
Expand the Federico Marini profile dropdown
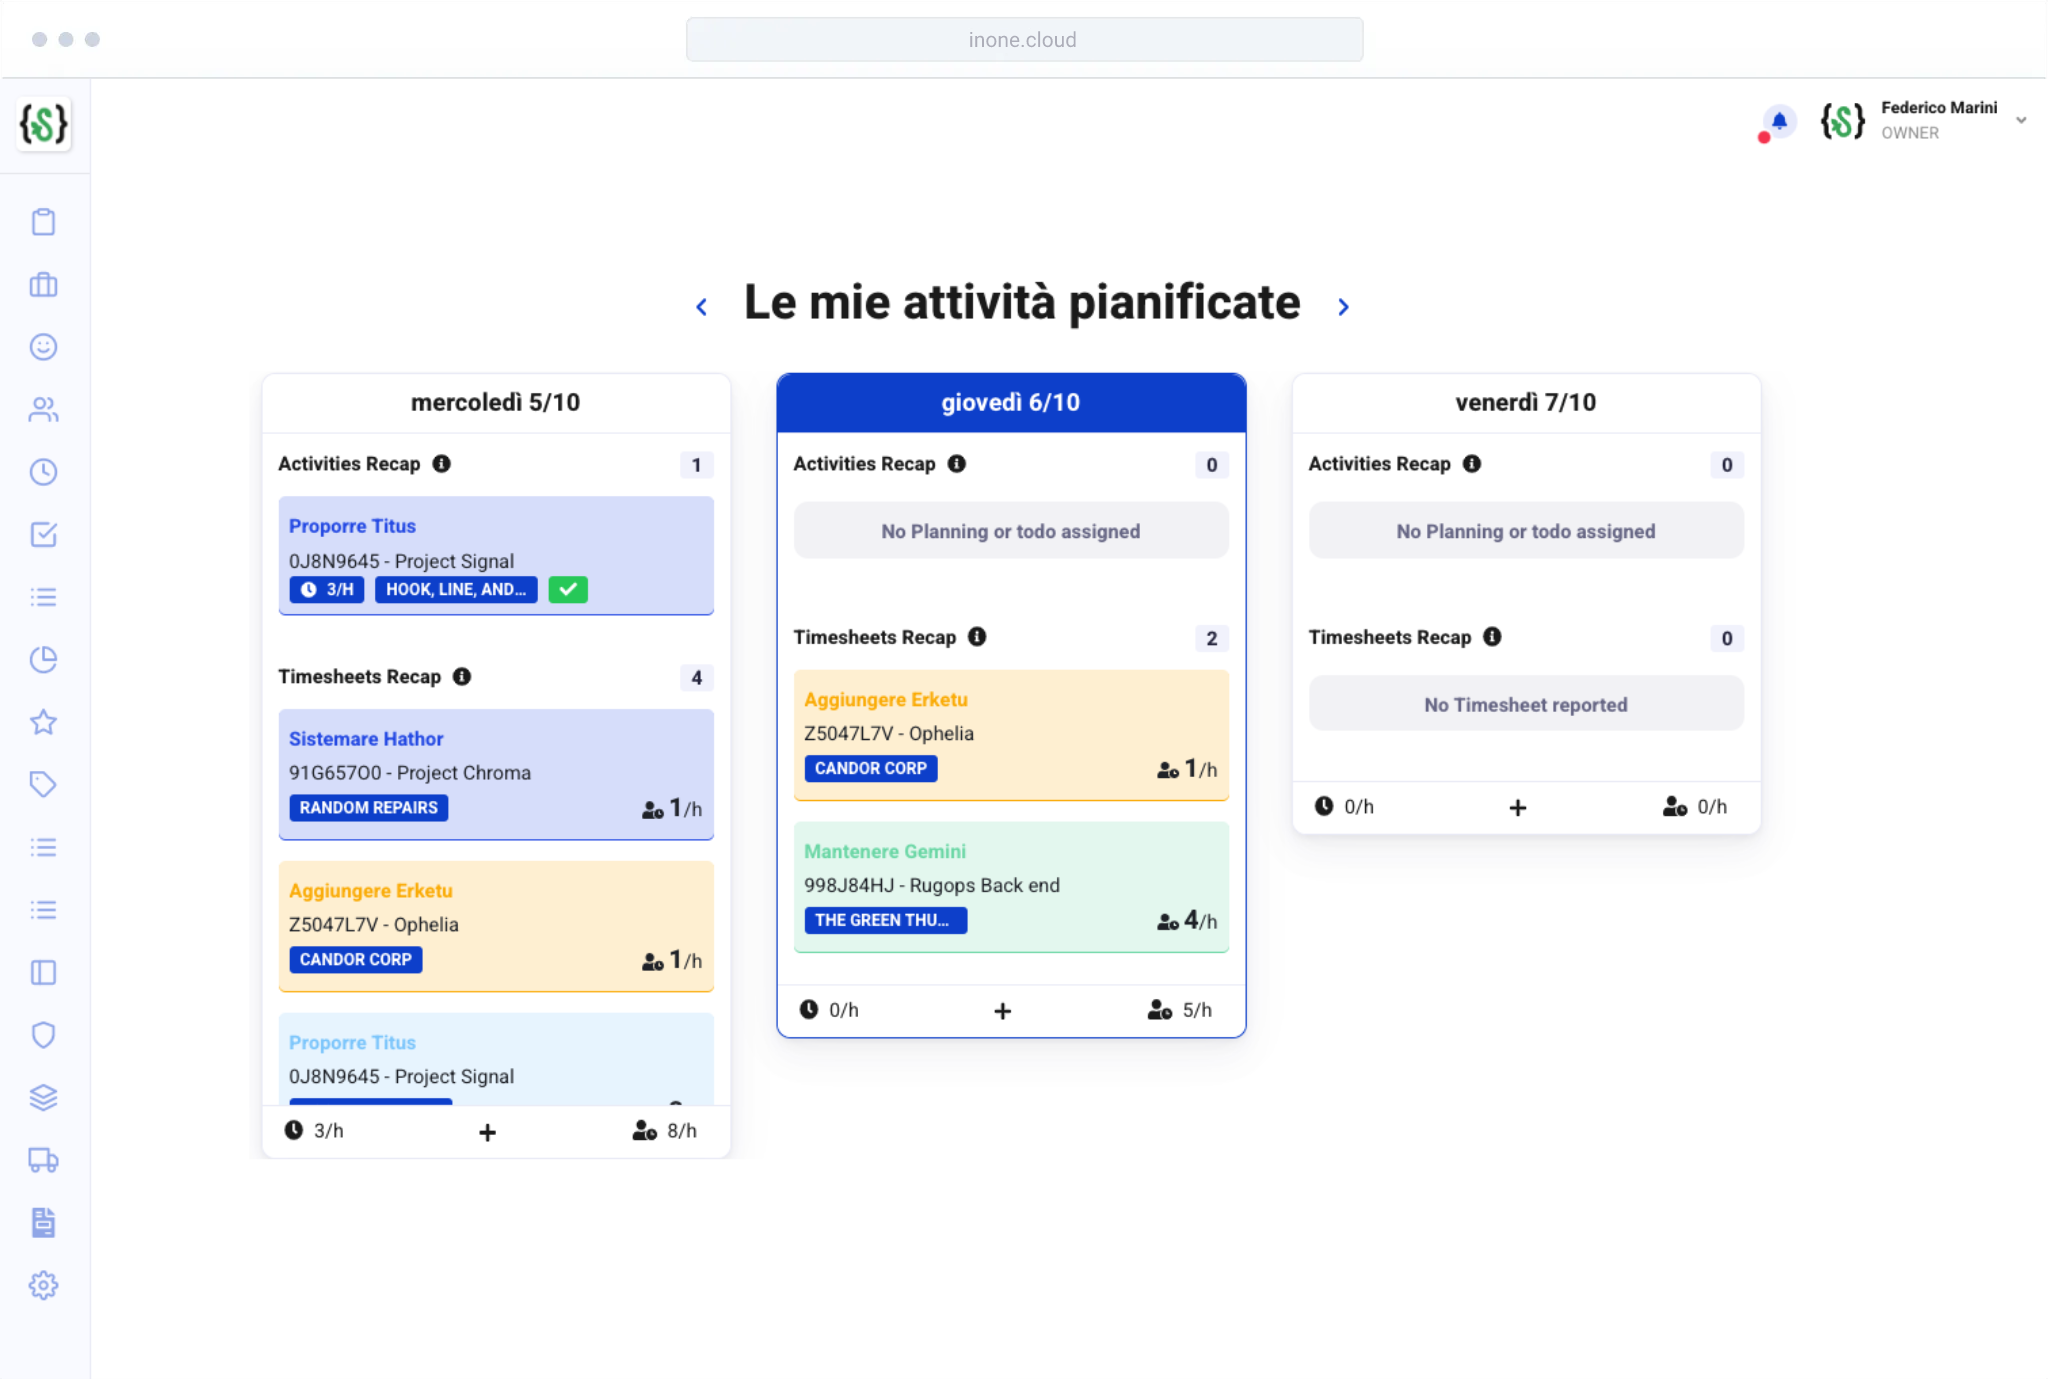[2022, 119]
